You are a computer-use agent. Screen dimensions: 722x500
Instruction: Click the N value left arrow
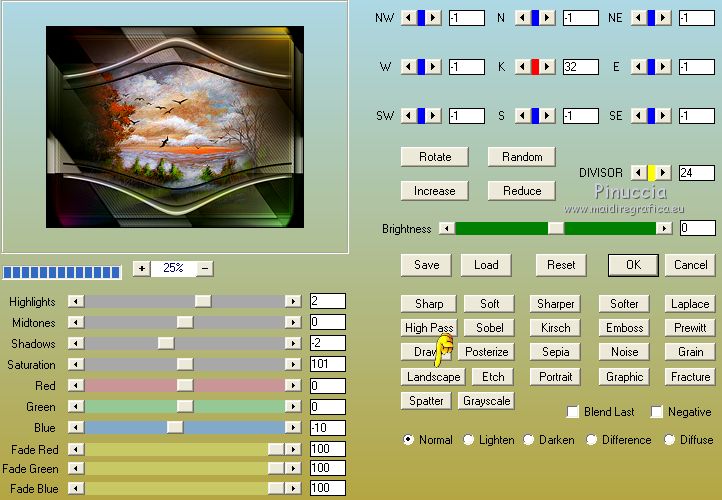(522, 18)
